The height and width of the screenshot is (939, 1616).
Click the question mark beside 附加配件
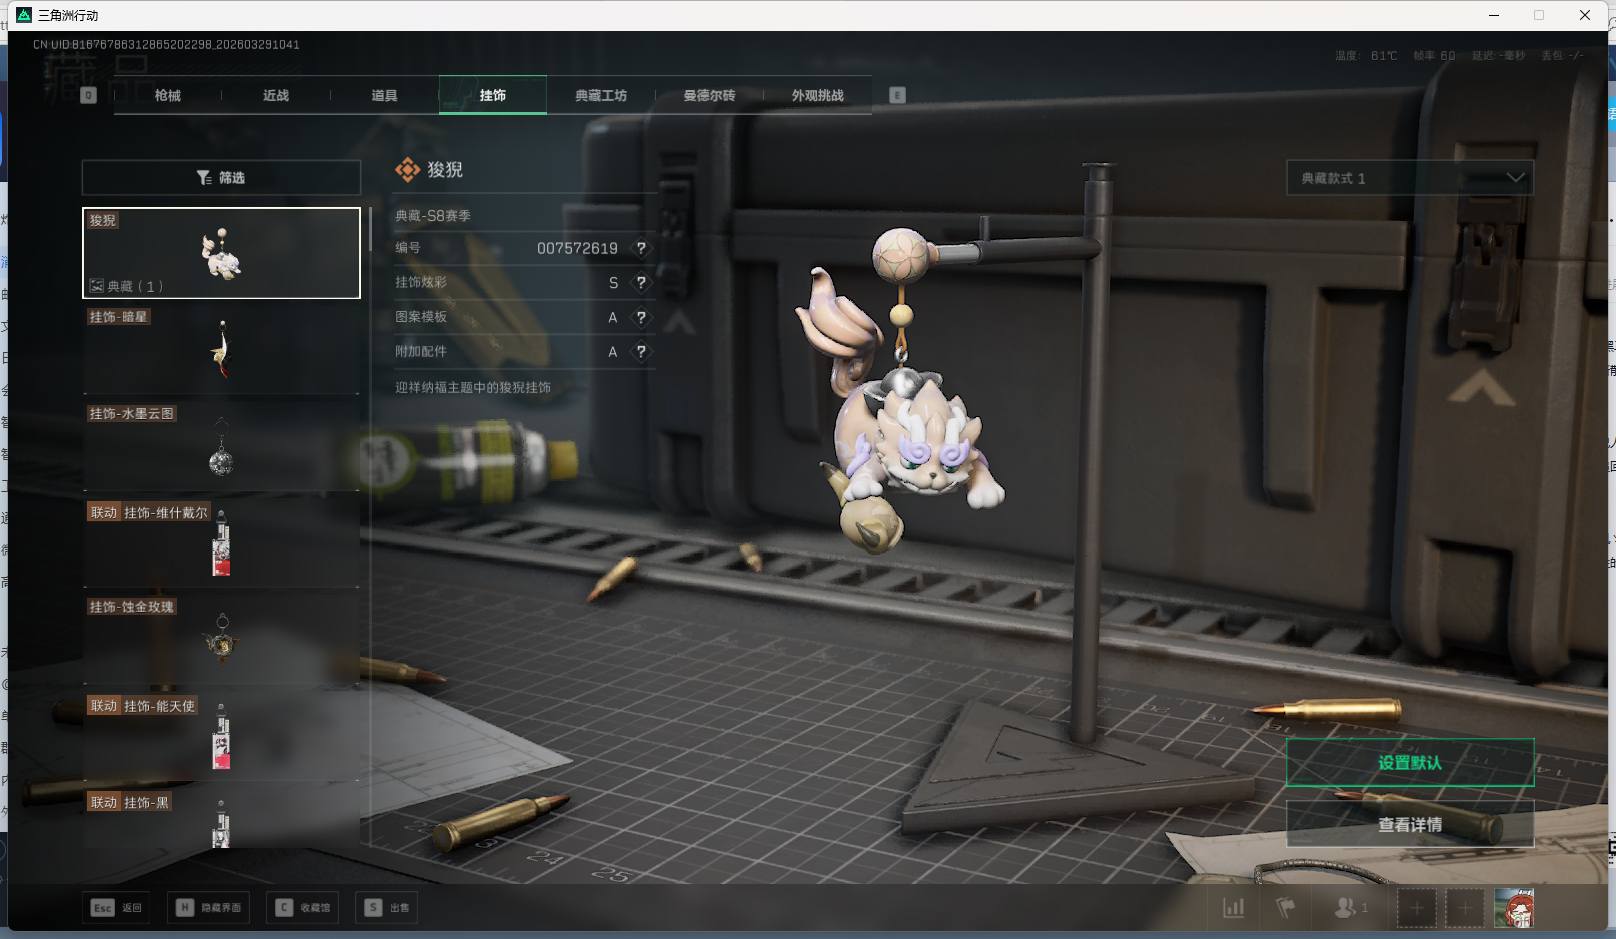pyautogui.click(x=641, y=352)
